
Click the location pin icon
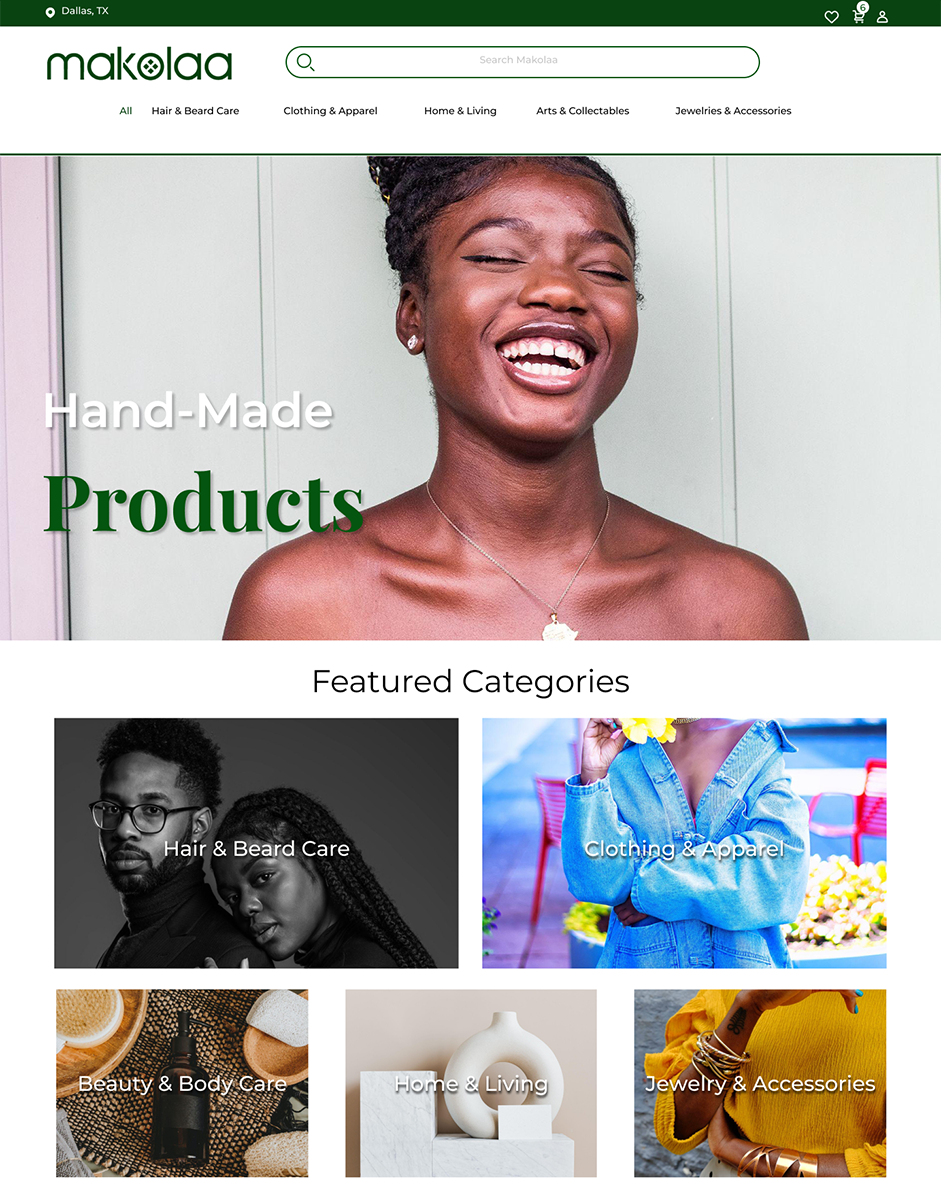[x=50, y=12]
